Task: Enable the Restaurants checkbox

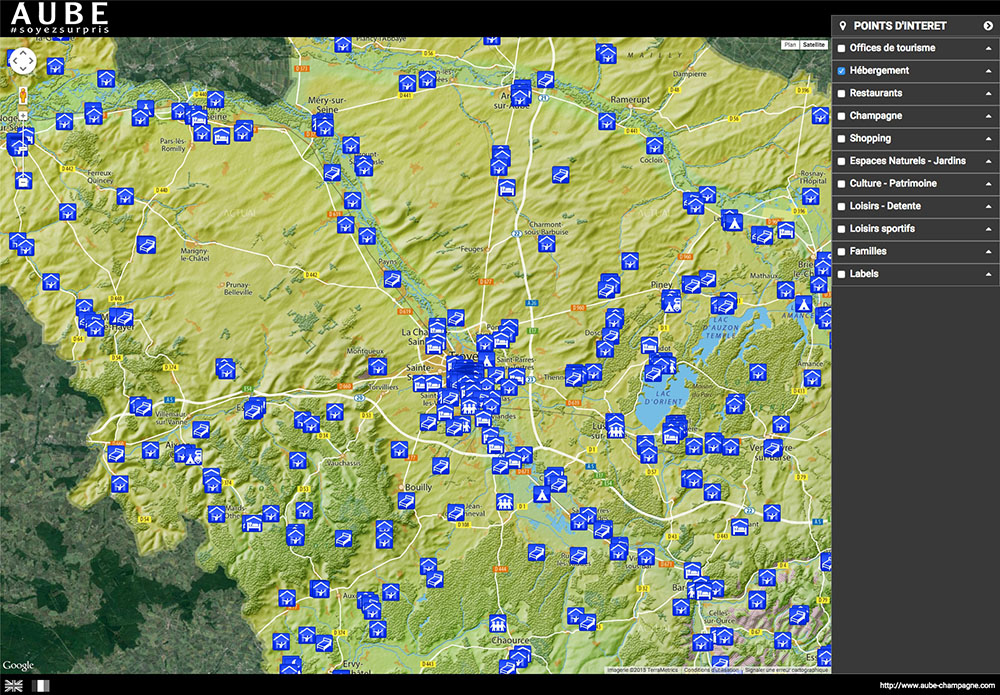Action: point(842,93)
